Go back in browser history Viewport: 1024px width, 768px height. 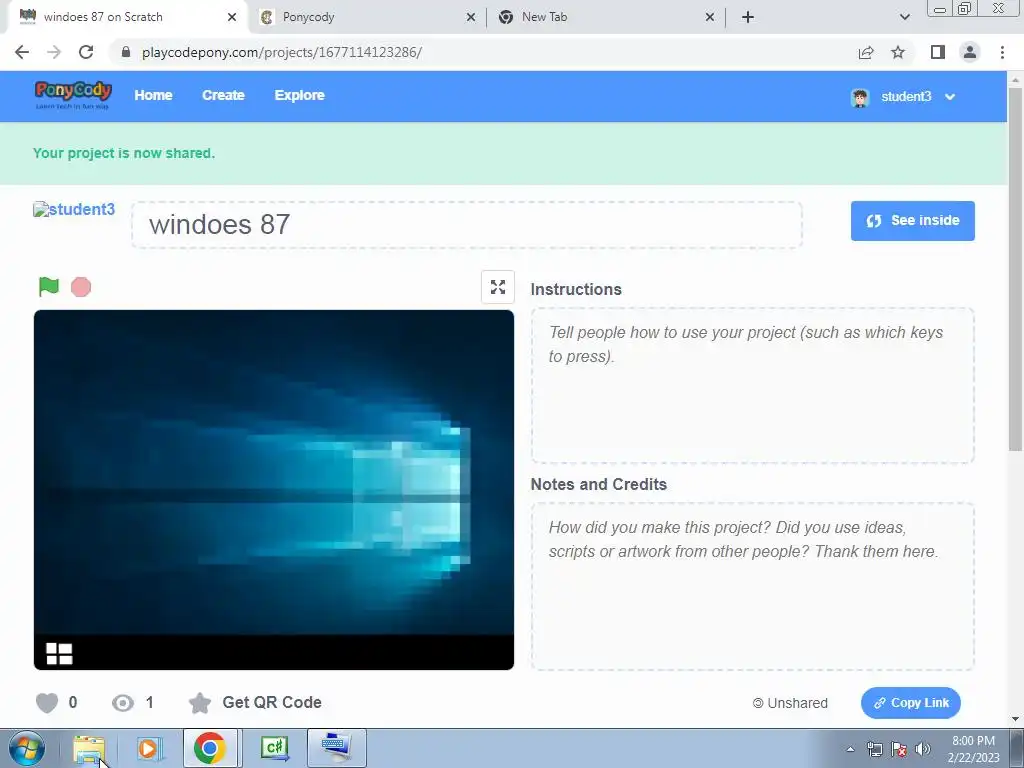[x=22, y=52]
